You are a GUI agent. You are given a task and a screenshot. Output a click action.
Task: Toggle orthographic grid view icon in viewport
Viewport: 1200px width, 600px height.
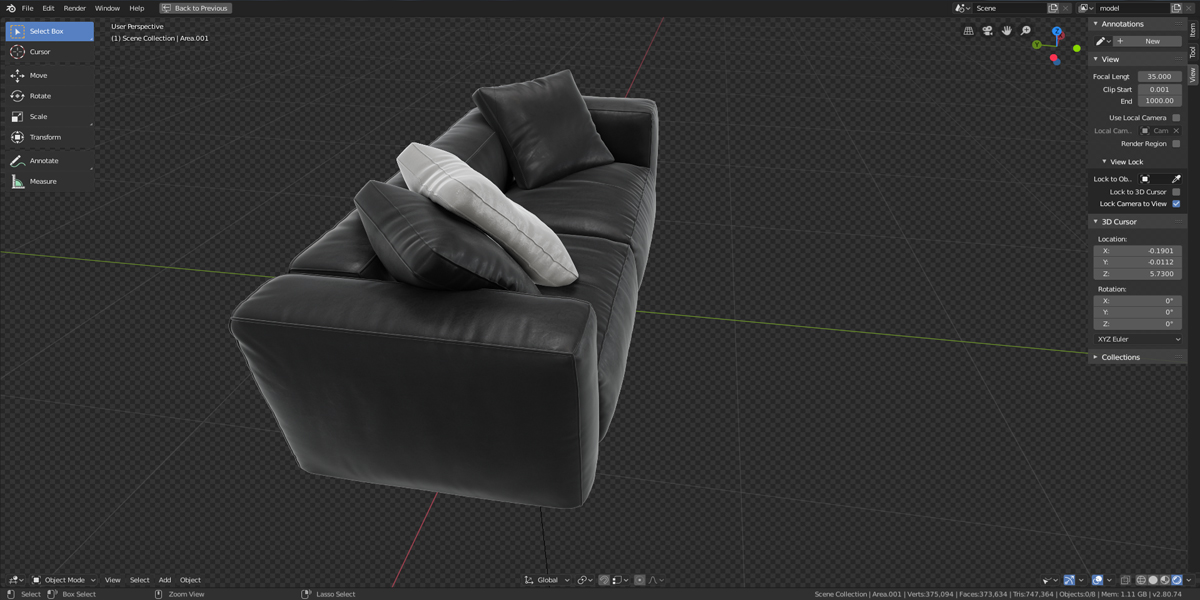coord(968,31)
